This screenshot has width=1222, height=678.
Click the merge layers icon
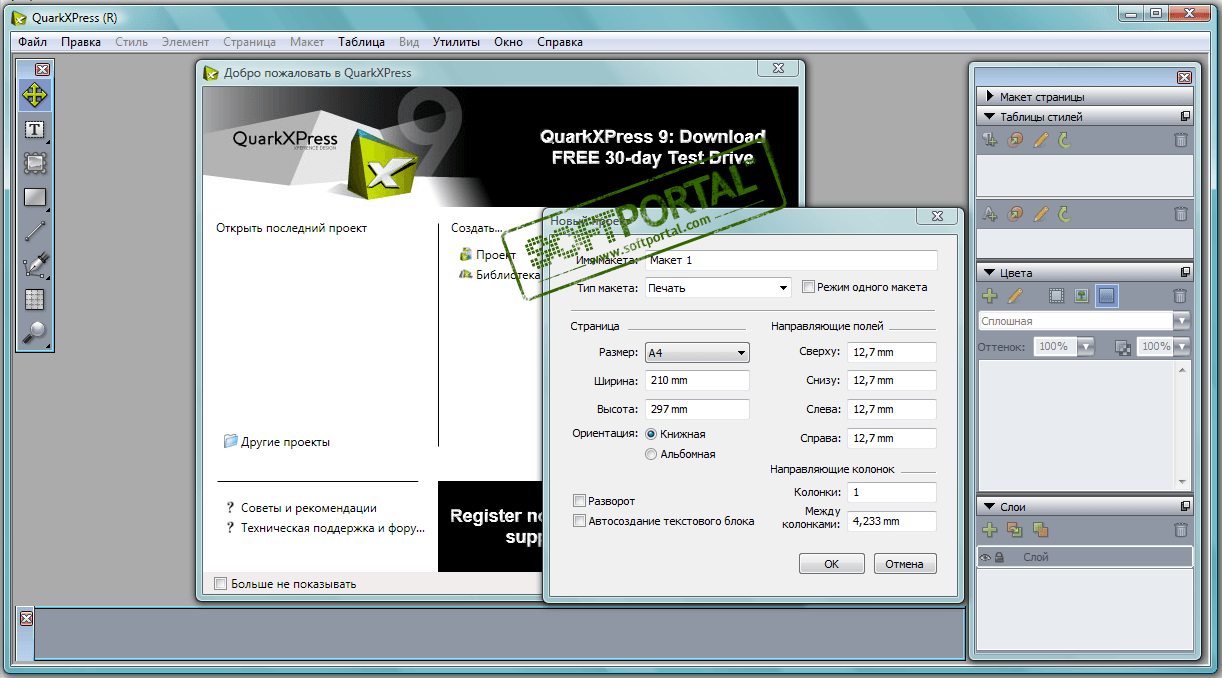click(x=1040, y=530)
